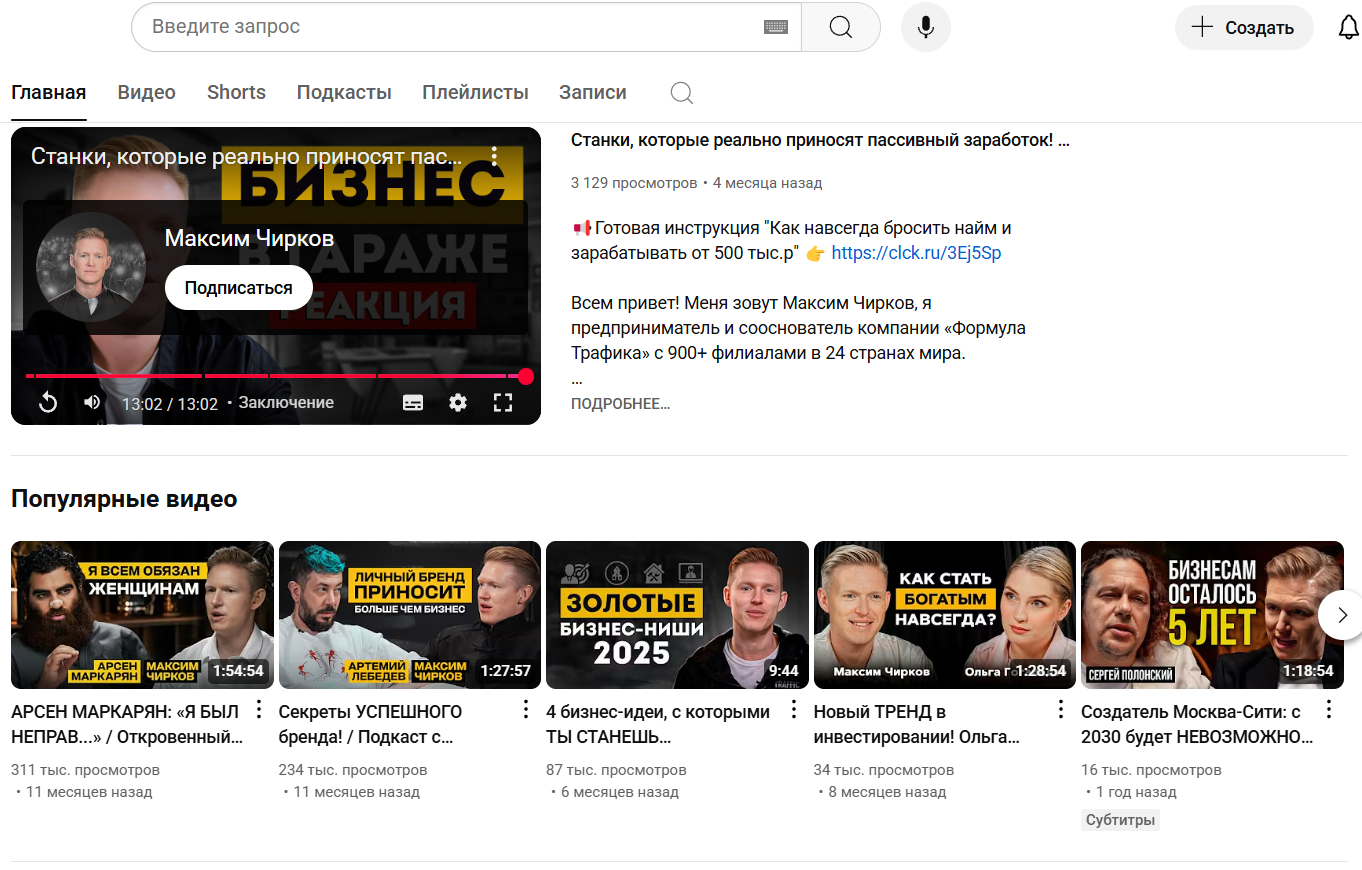Open the Популярные видео section heading
Screen dimensions: 1362x870
click(x=124, y=499)
